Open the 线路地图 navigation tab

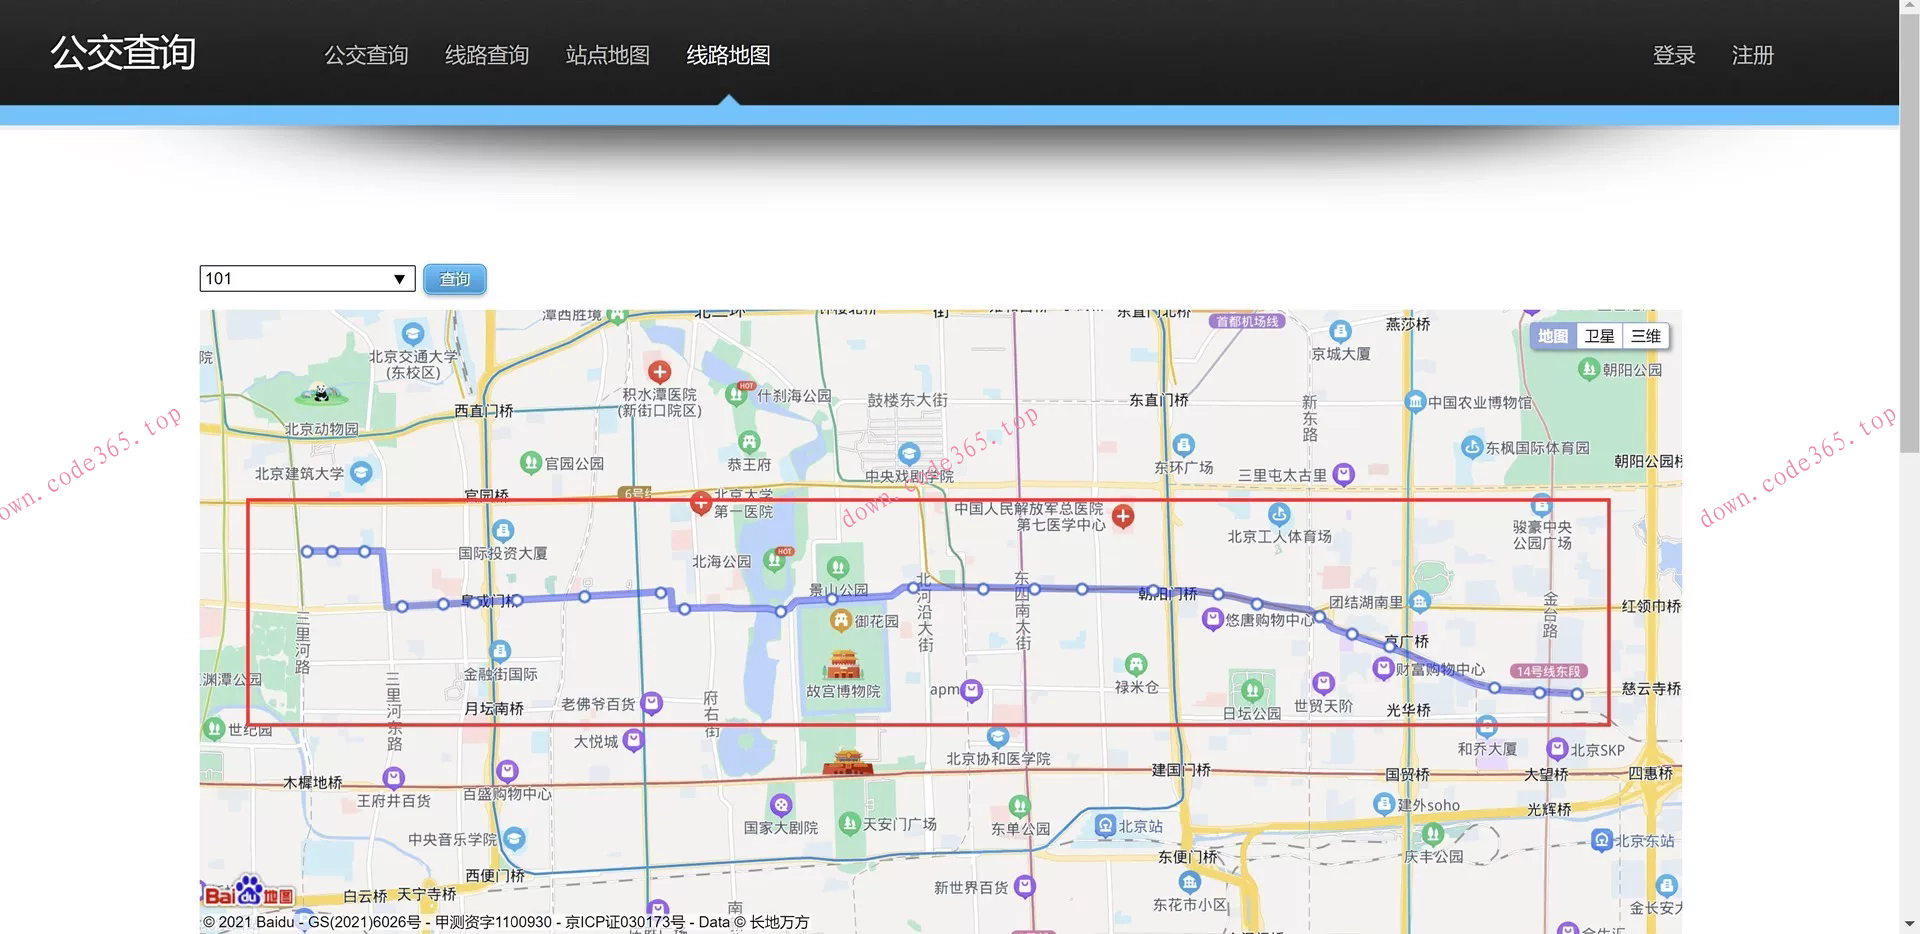(728, 55)
